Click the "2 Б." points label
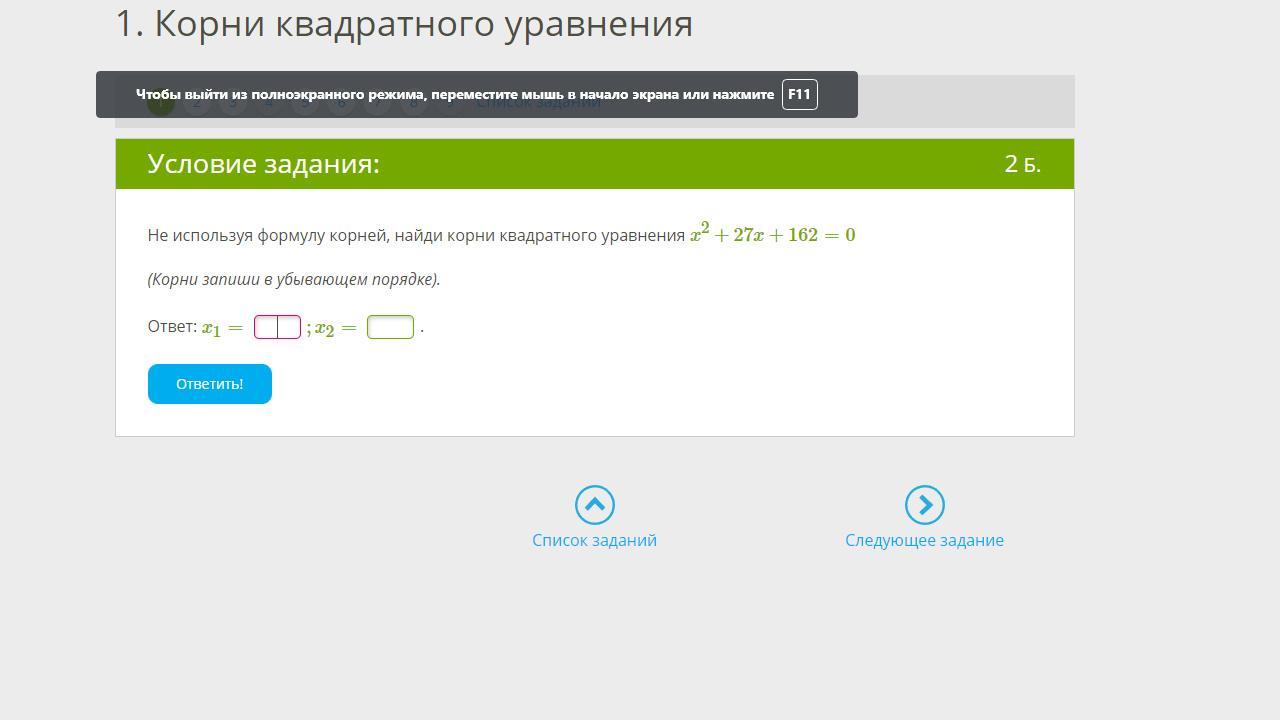Image resolution: width=1280 pixels, height=720 pixels. [1023, 164]
